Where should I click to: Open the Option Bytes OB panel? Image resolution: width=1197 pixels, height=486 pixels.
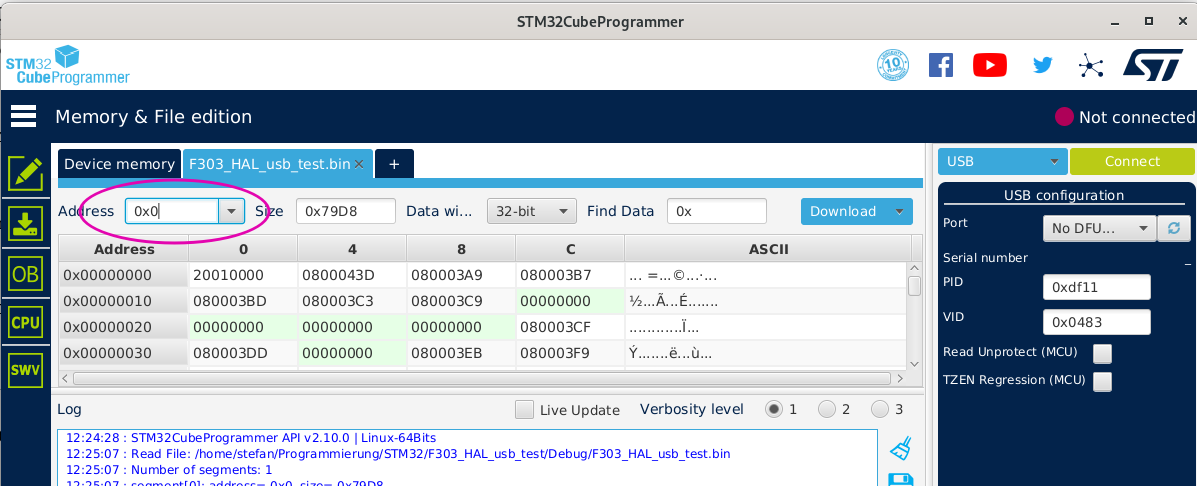[x=24, y=273]
